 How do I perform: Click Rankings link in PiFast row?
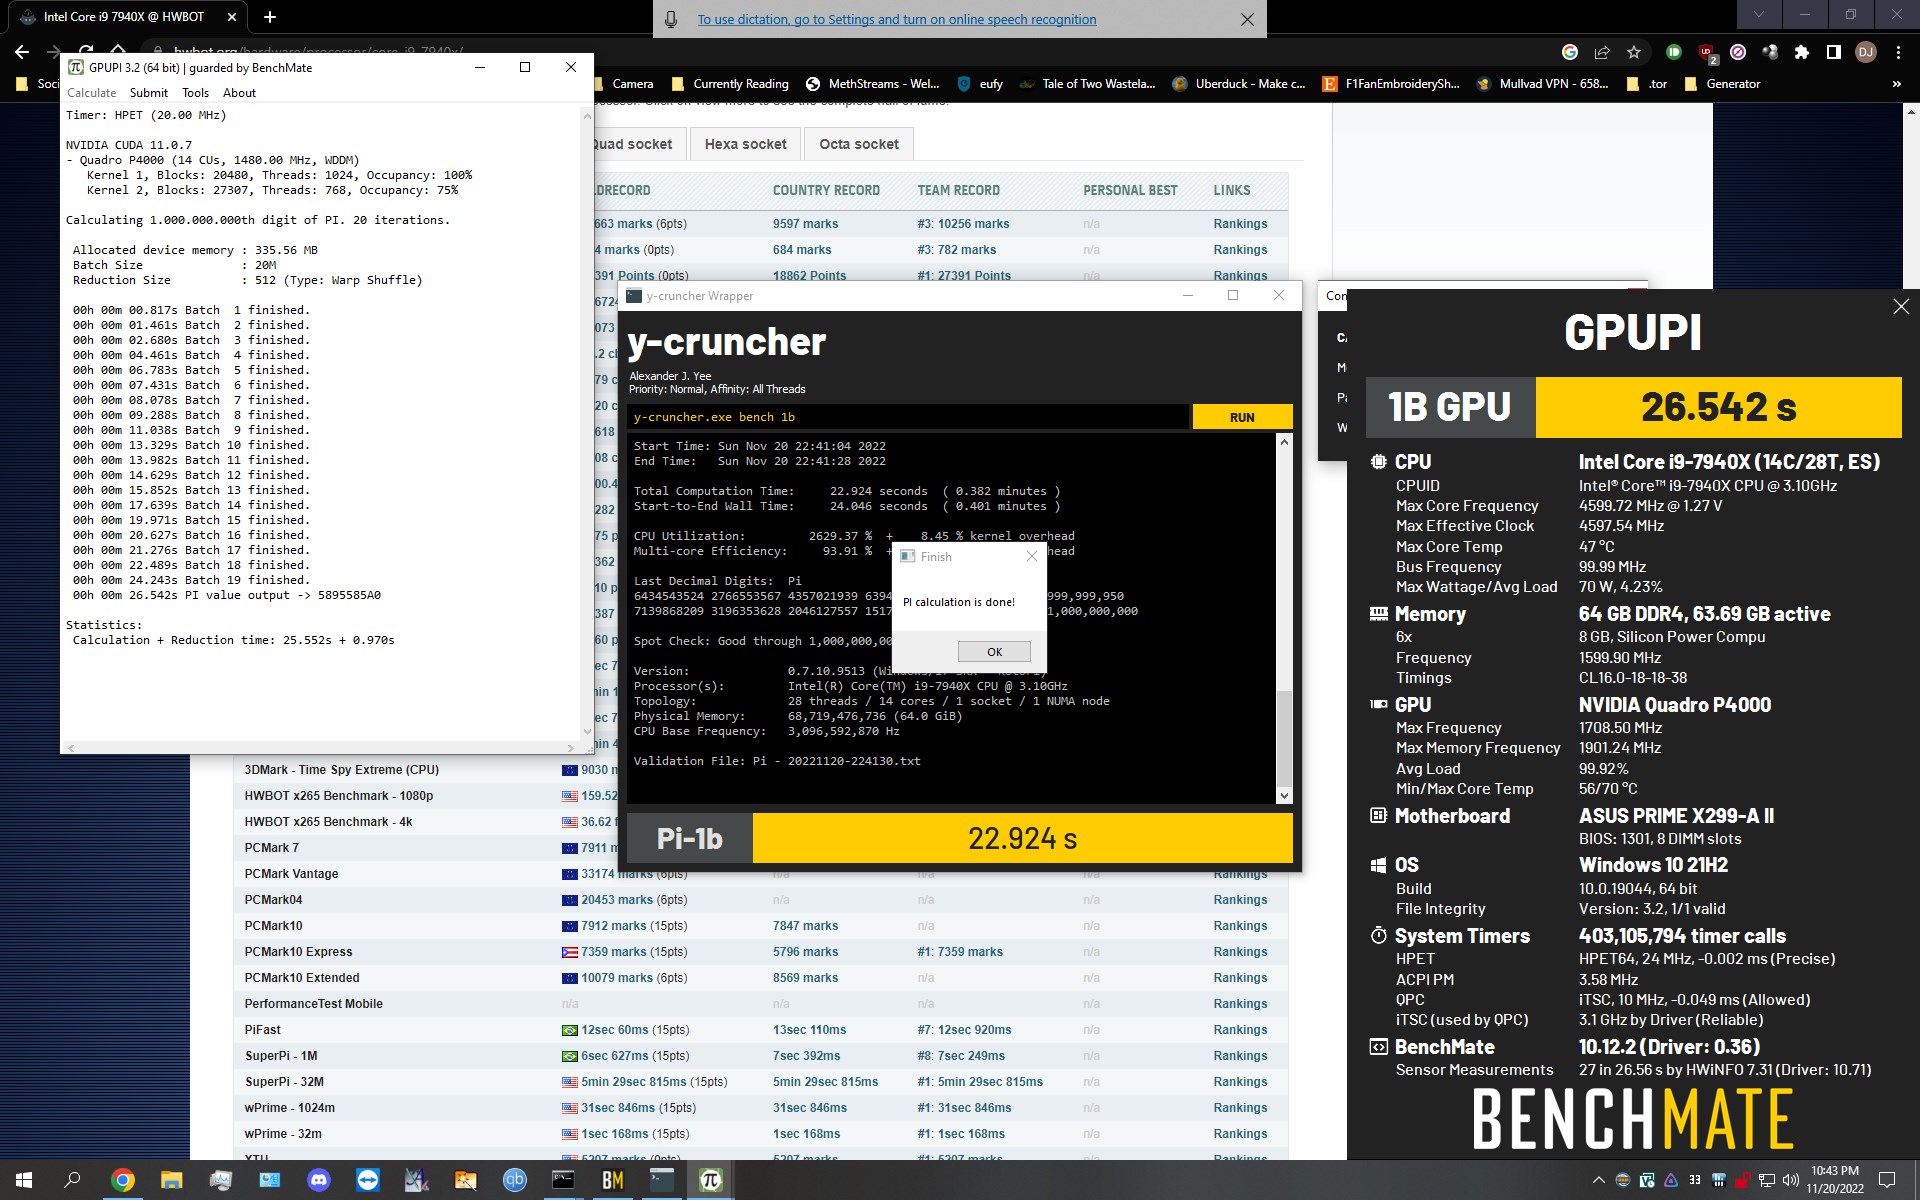(x=1240, y=1030)
